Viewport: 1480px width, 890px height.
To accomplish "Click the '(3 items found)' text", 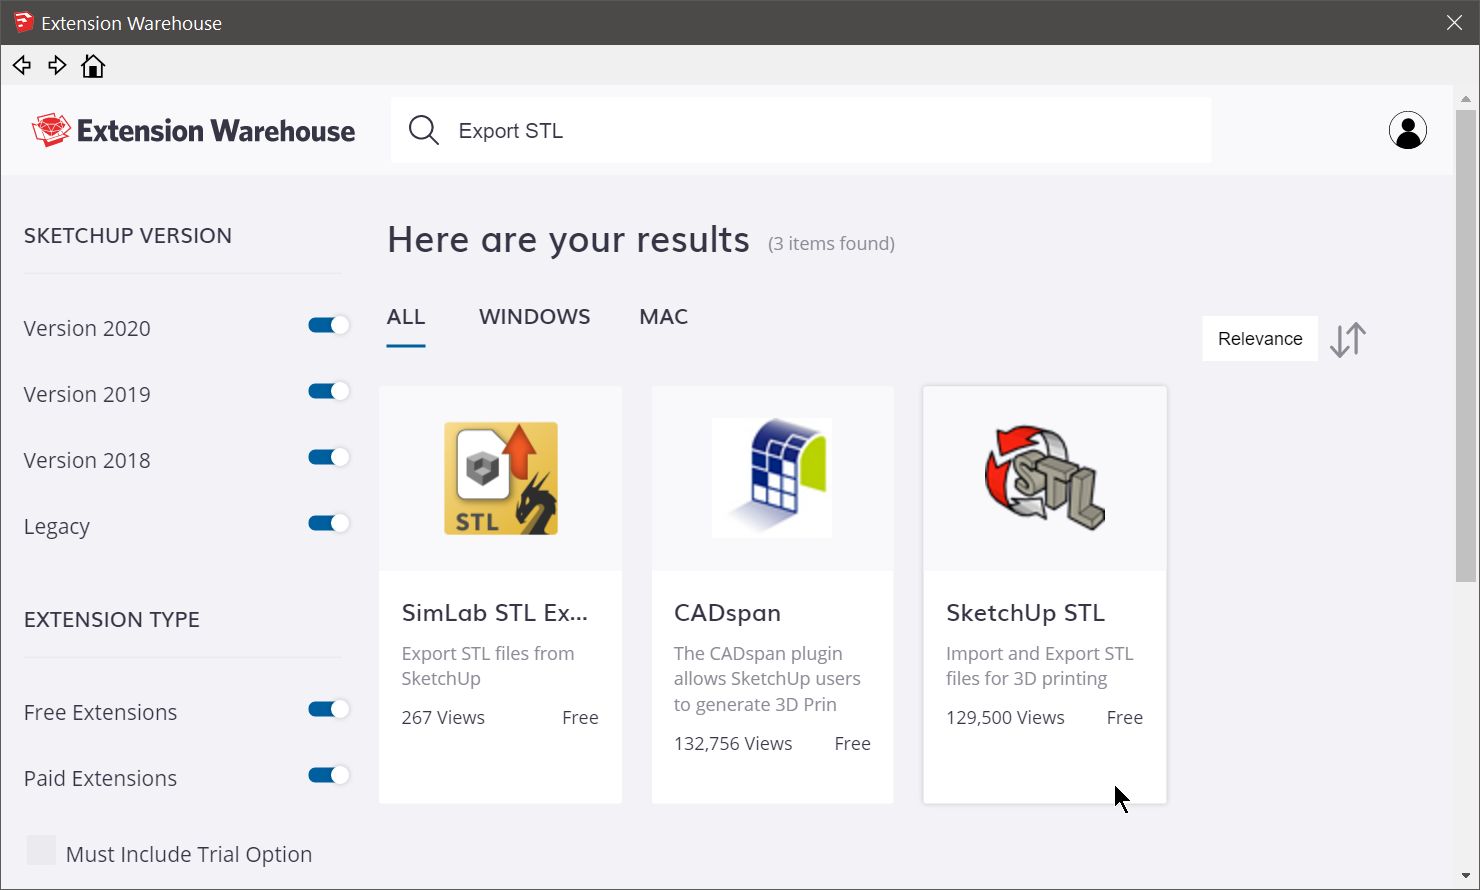I will tap(831, 244).
